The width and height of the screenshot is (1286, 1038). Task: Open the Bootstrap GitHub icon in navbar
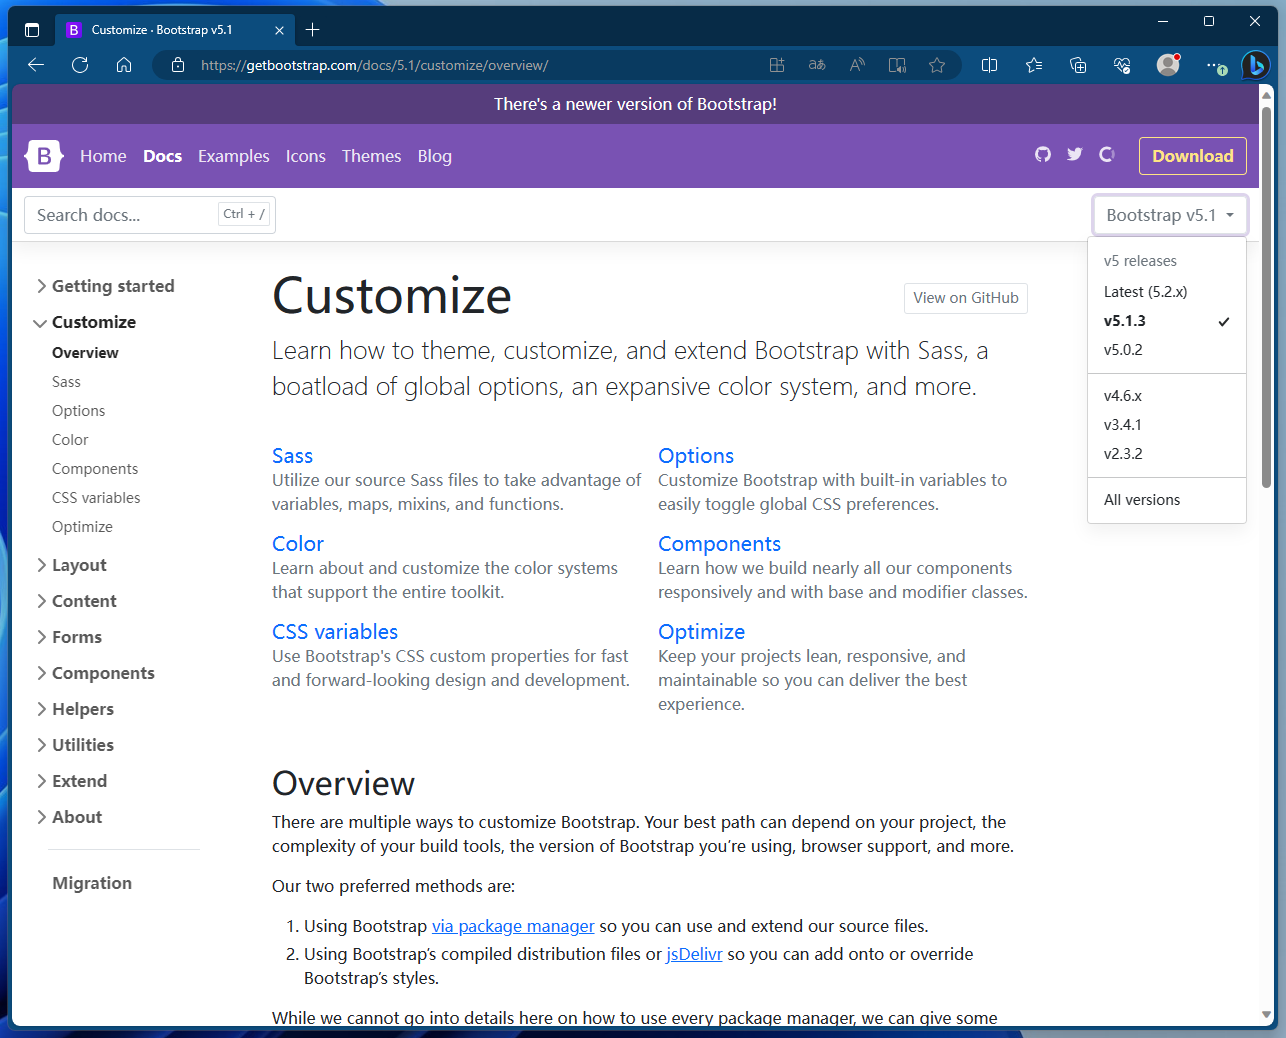1043,155
